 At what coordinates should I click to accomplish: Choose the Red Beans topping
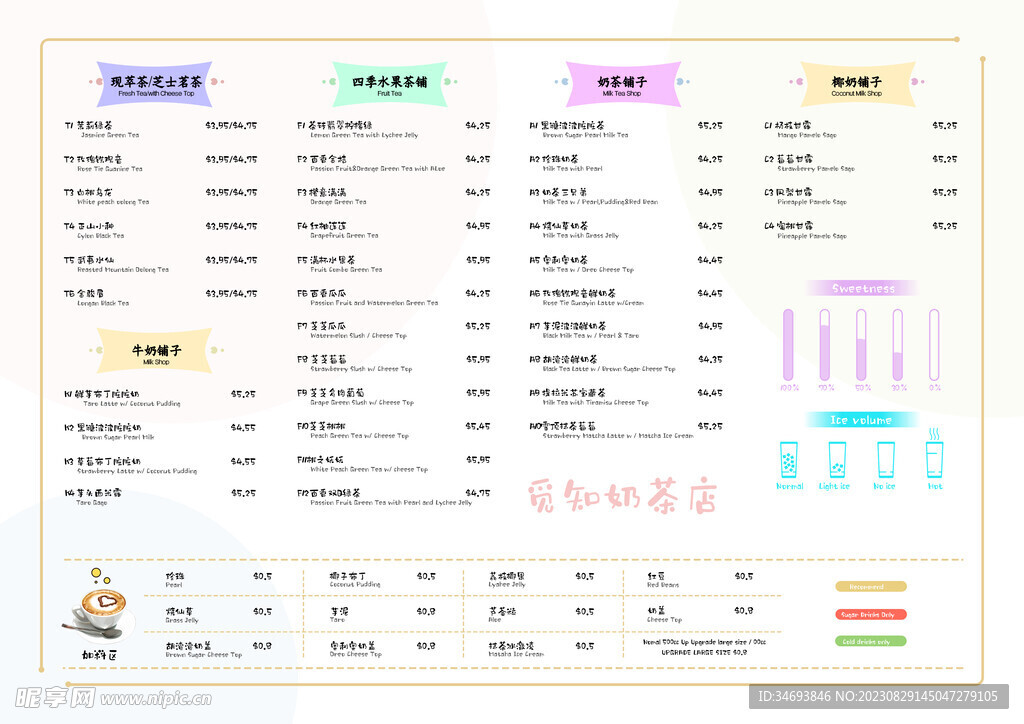click(x=700, y=580)
